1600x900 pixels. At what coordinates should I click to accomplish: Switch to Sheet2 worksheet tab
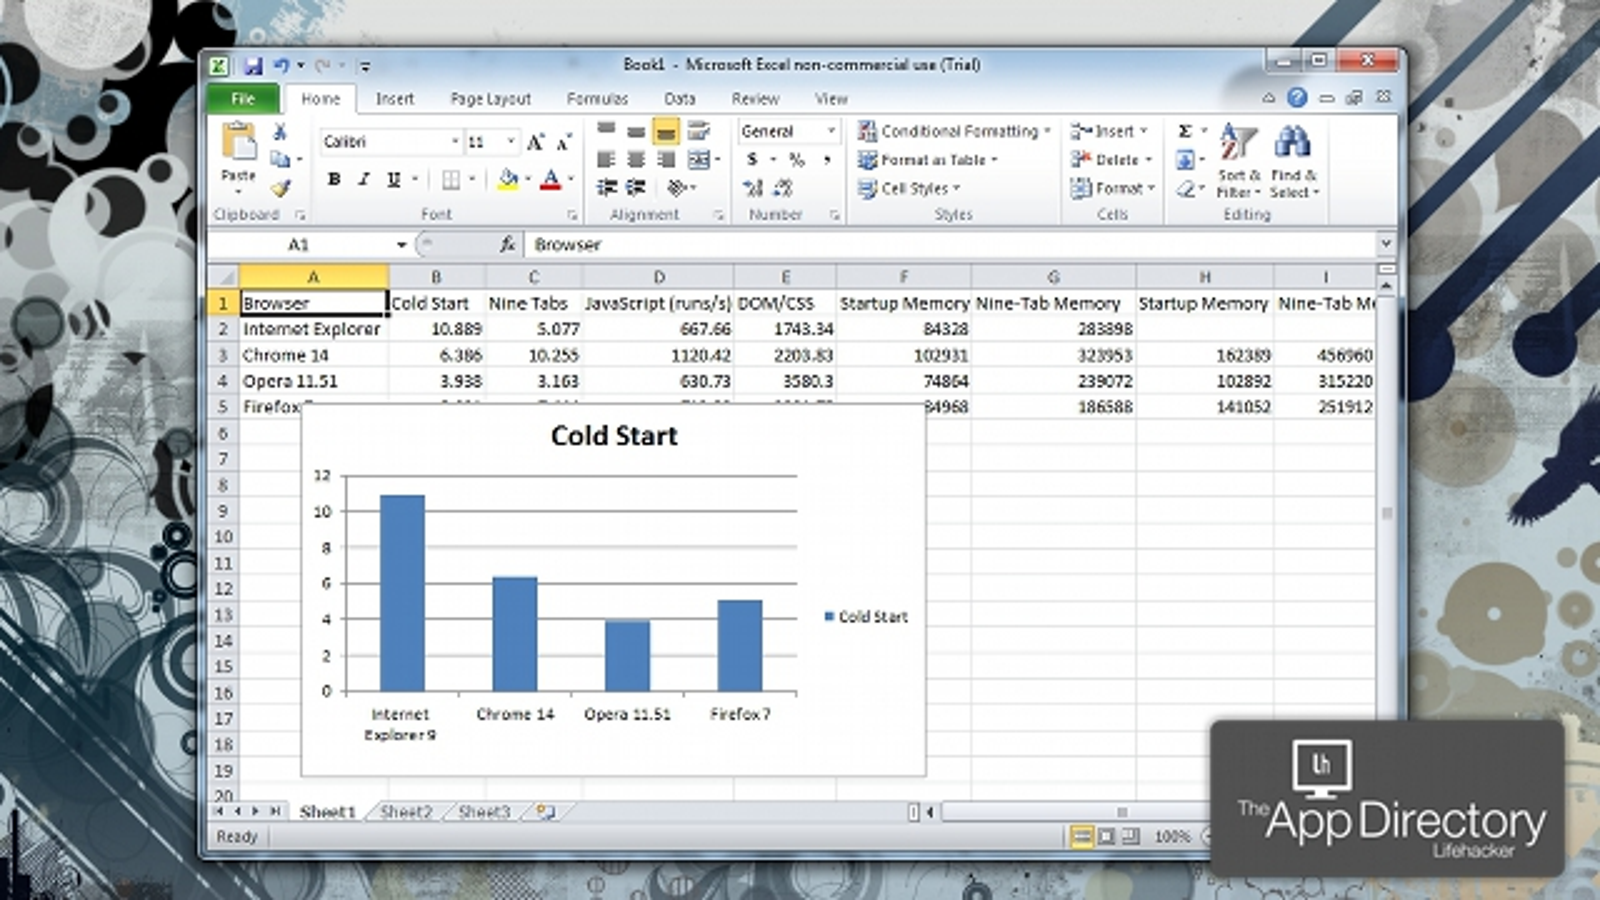click(406, 812)
